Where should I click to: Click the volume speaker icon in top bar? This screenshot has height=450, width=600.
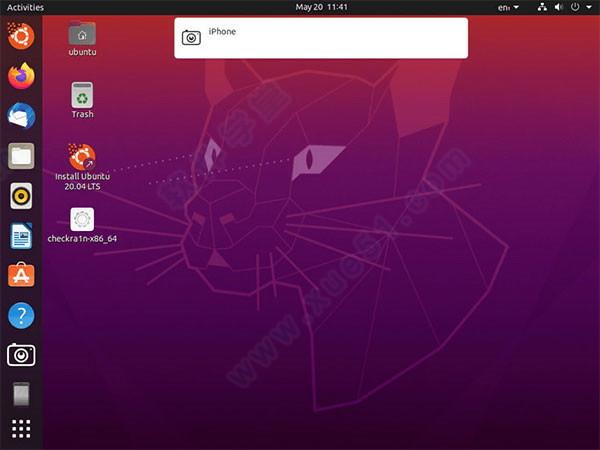559,7
